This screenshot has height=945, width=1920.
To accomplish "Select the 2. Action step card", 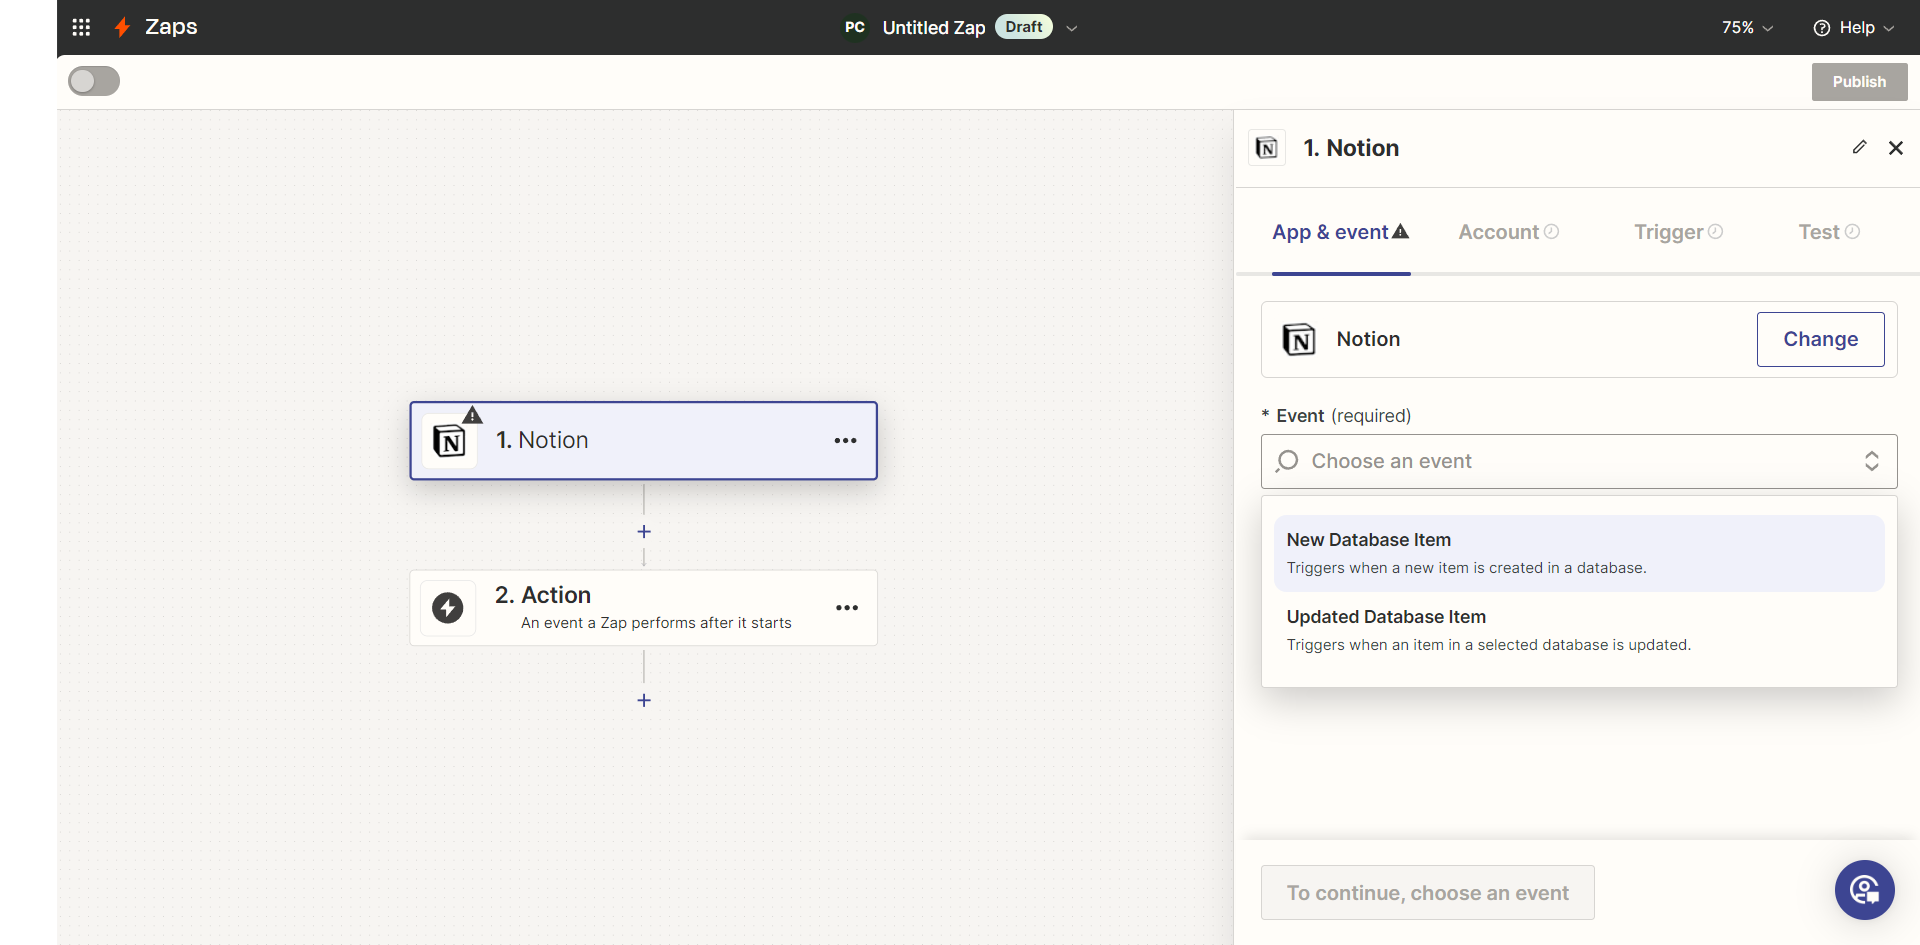I will tap(643, 608).
